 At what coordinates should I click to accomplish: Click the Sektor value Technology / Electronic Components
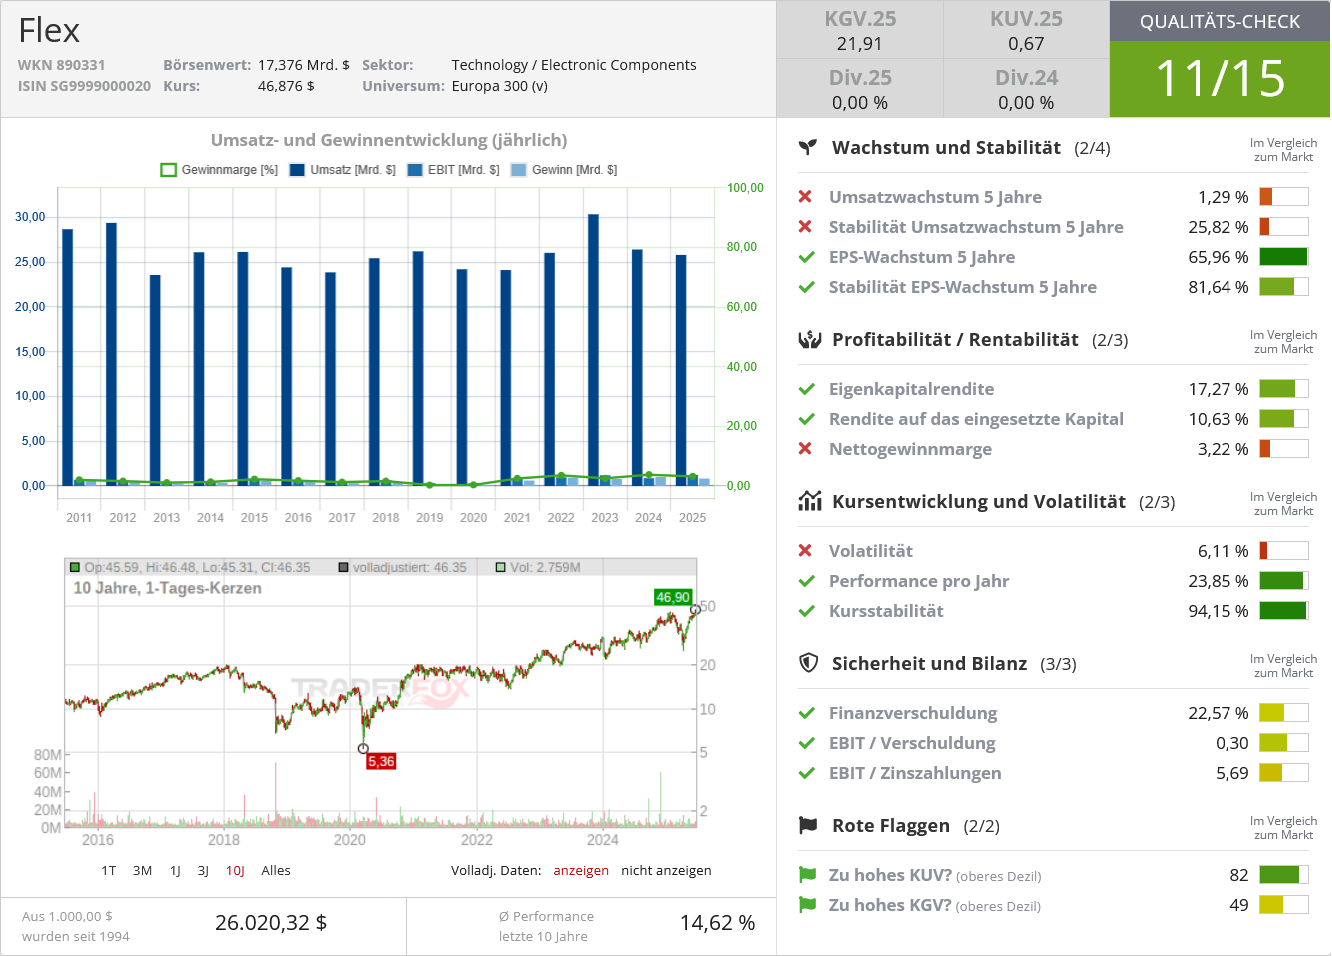coord(574,65)
